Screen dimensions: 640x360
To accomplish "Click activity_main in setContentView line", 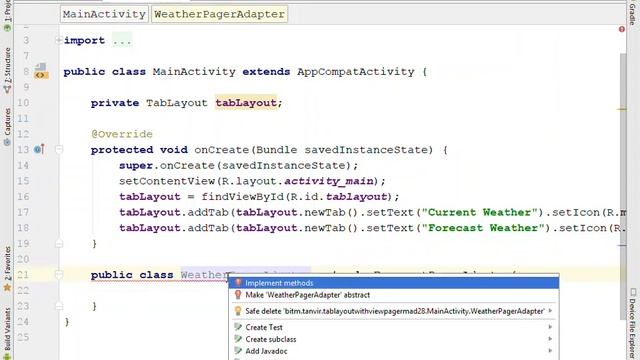I will pyautogui.click(x=329, y=181).
